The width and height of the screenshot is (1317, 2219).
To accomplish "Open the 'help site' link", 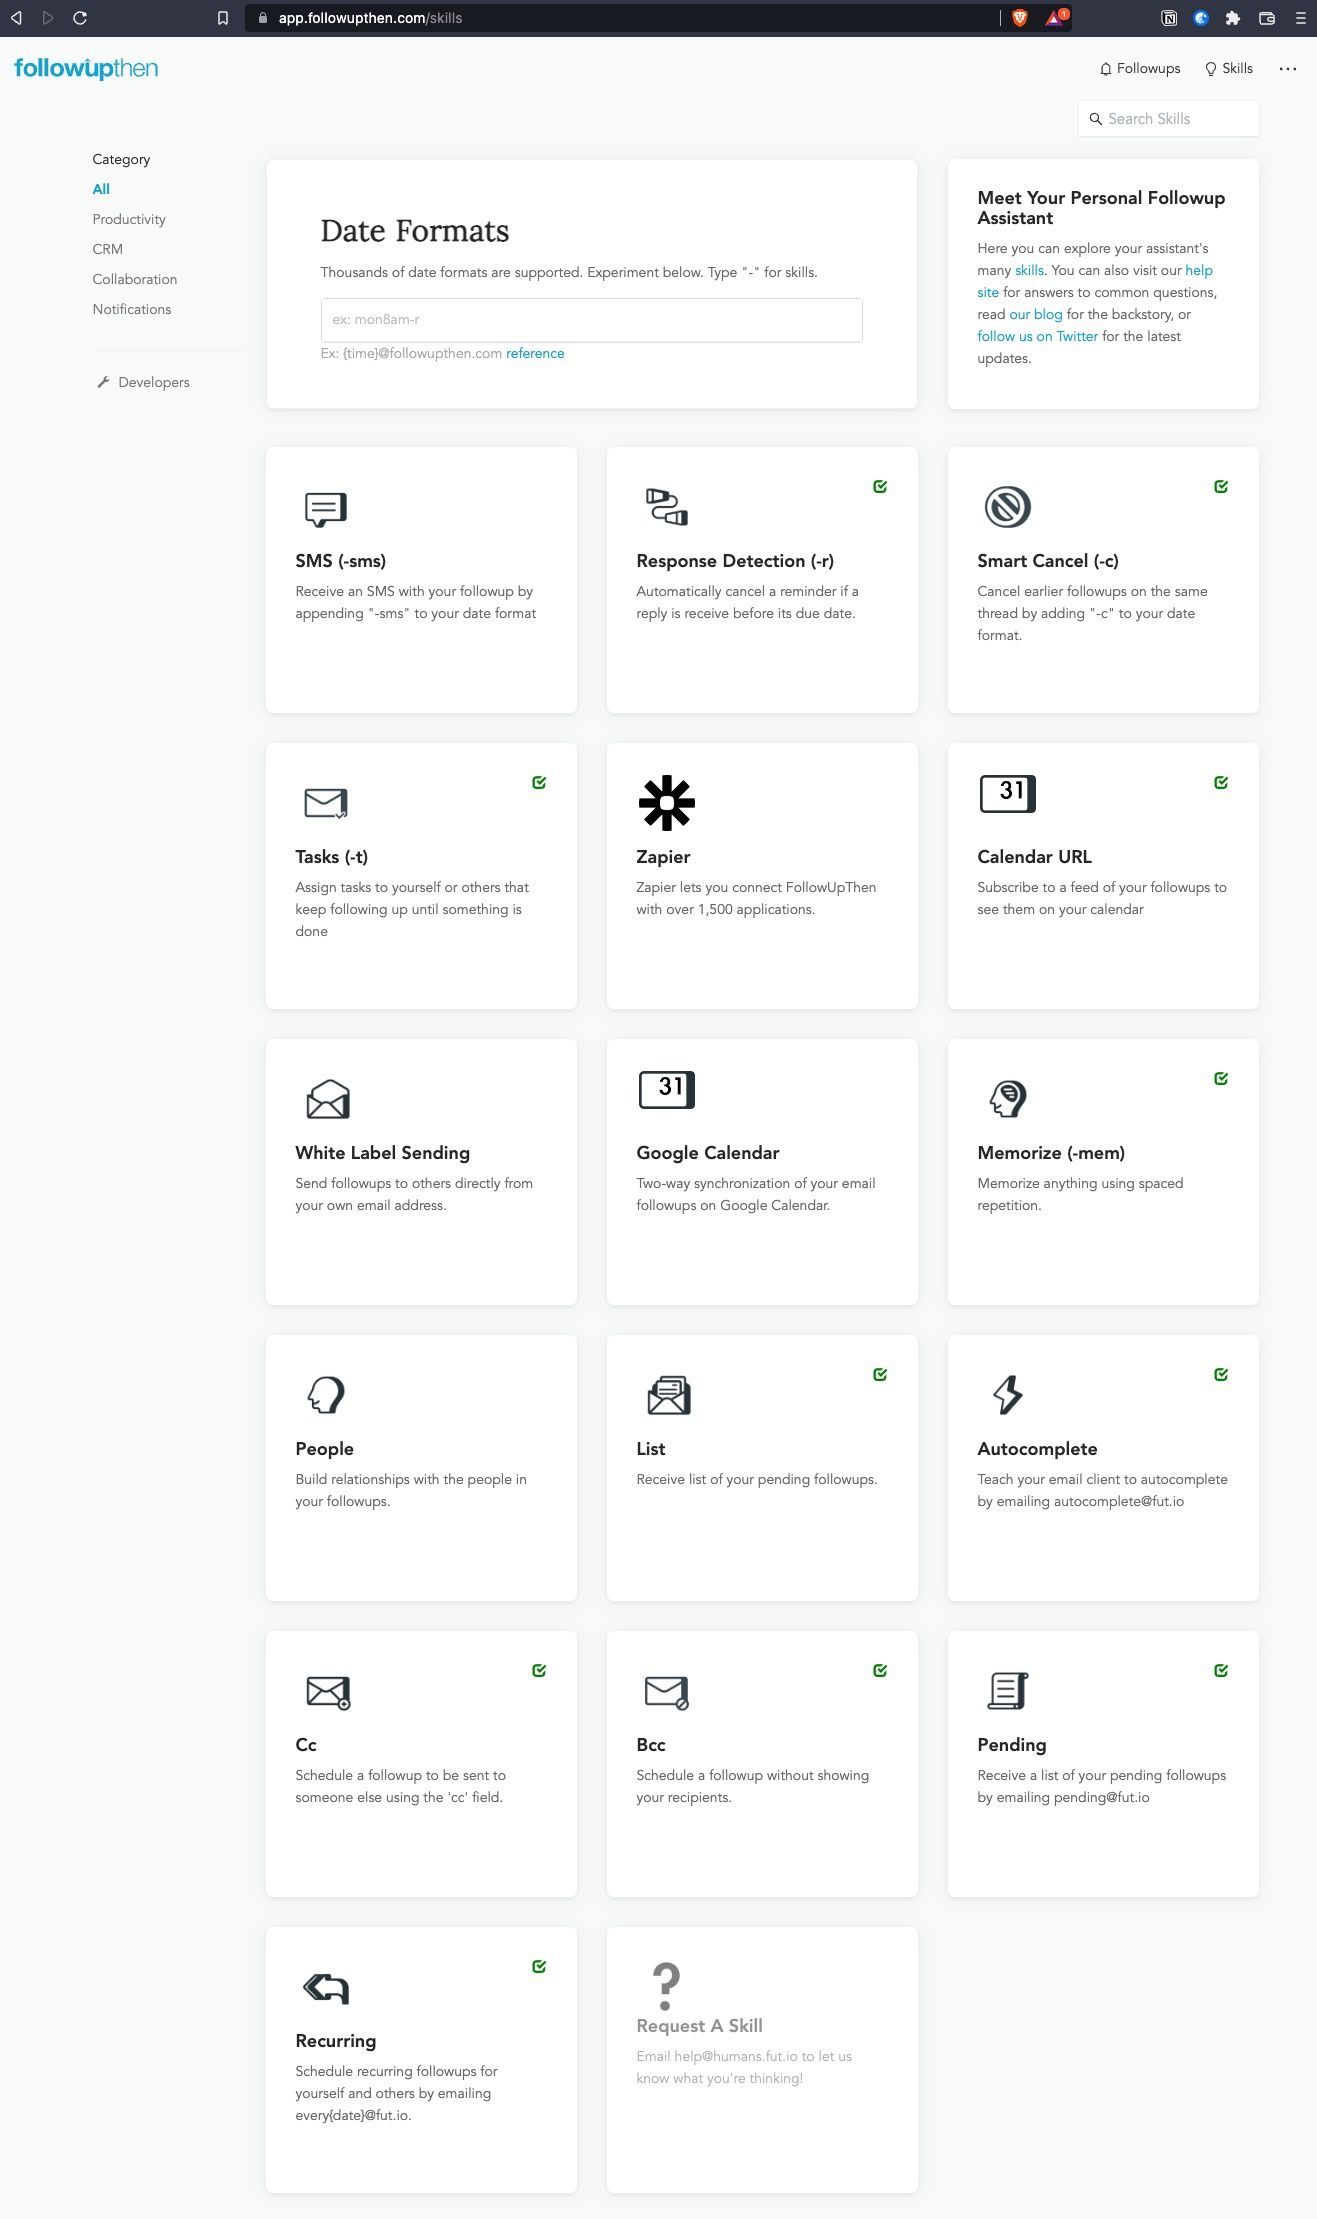I will 1199,271.
